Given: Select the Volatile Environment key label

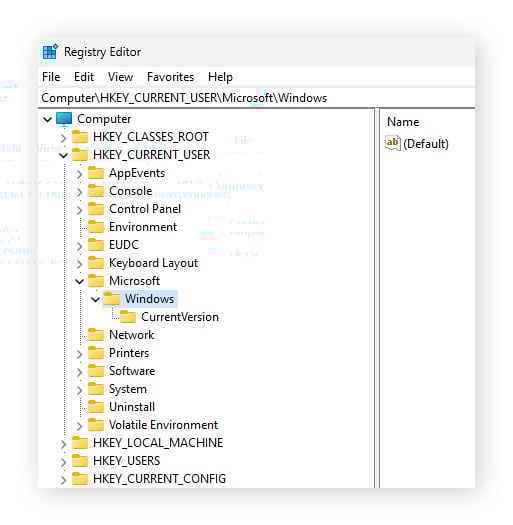Looking at the screenshot, I should (163, 425).
